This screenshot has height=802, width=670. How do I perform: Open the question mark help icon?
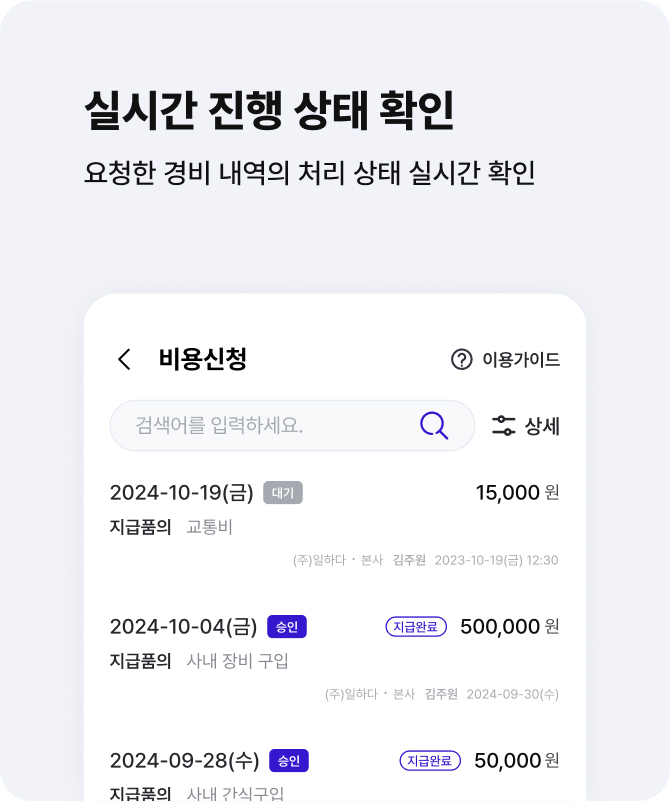tap(461, 359)
